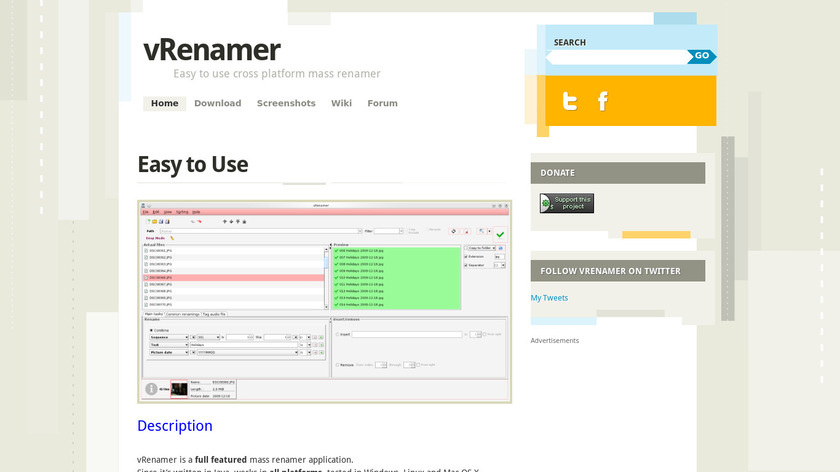Viewport: 840px width, 472px height.
Task: Click the Description heading link
Action: [x=175, y=425]
